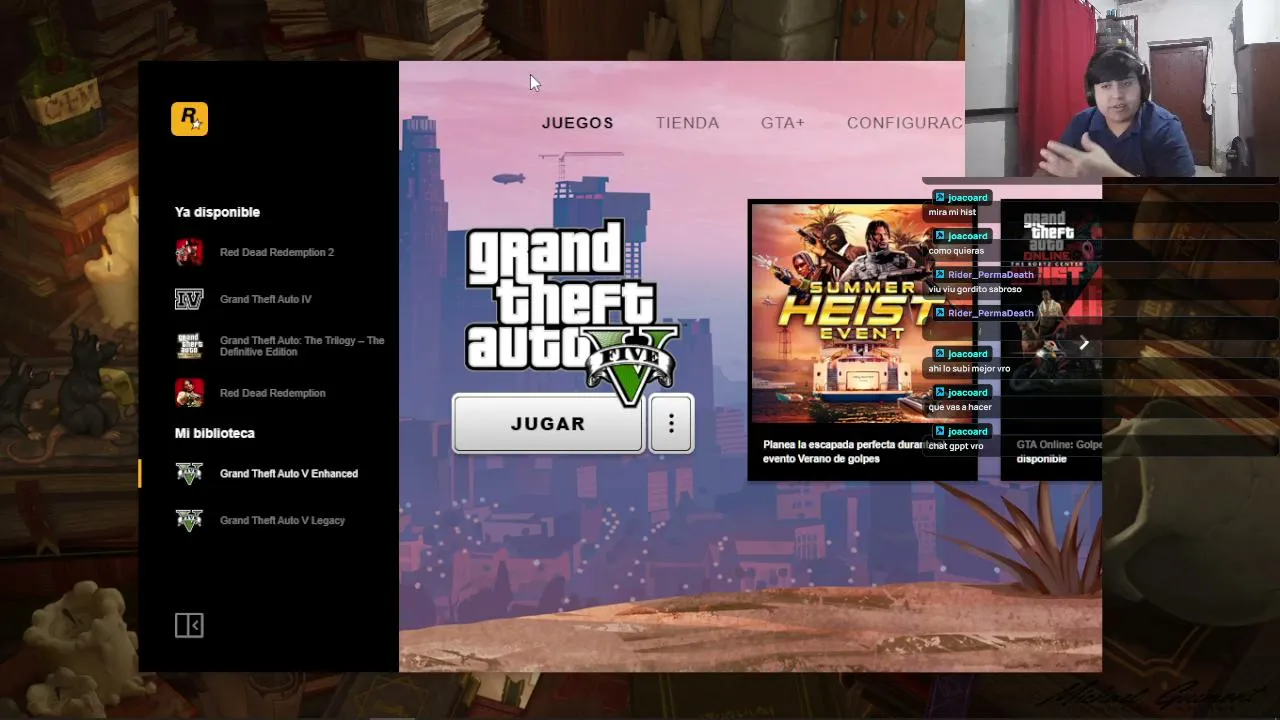The width and height of the screenshot is (1280, 720).
Task: Click the streamer webcam video overlay
Action: click(1122, 89)
